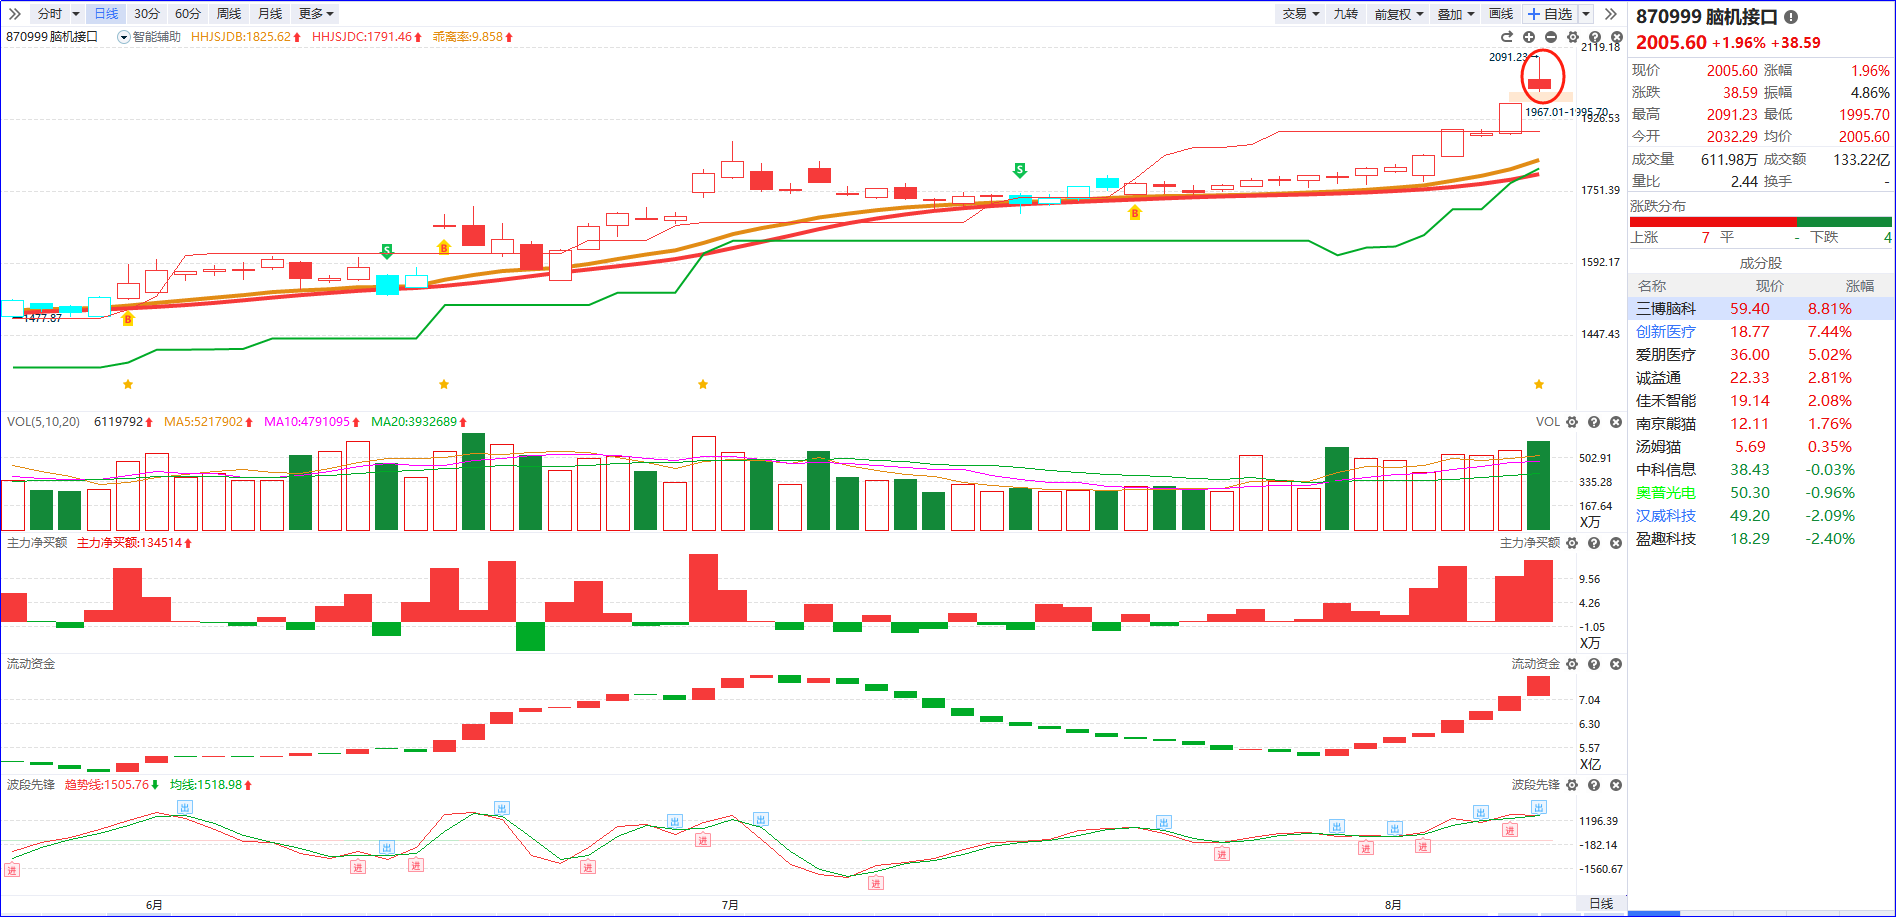This screenshot has width=1896, height=917.
Task: Click the VOL(5,10,20) indicator label
Action: [43, 422]
